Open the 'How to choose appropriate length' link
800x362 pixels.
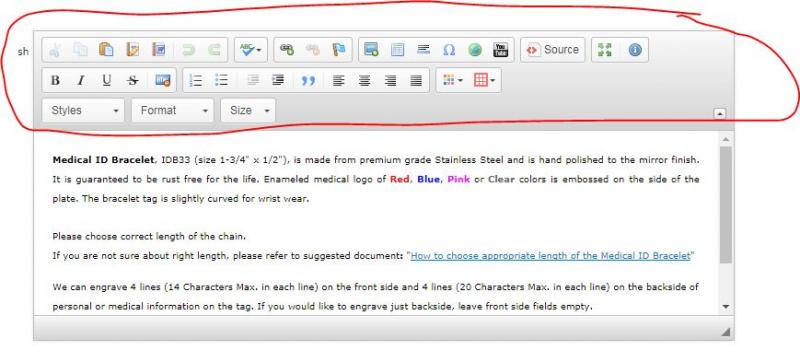click(550, 256)
